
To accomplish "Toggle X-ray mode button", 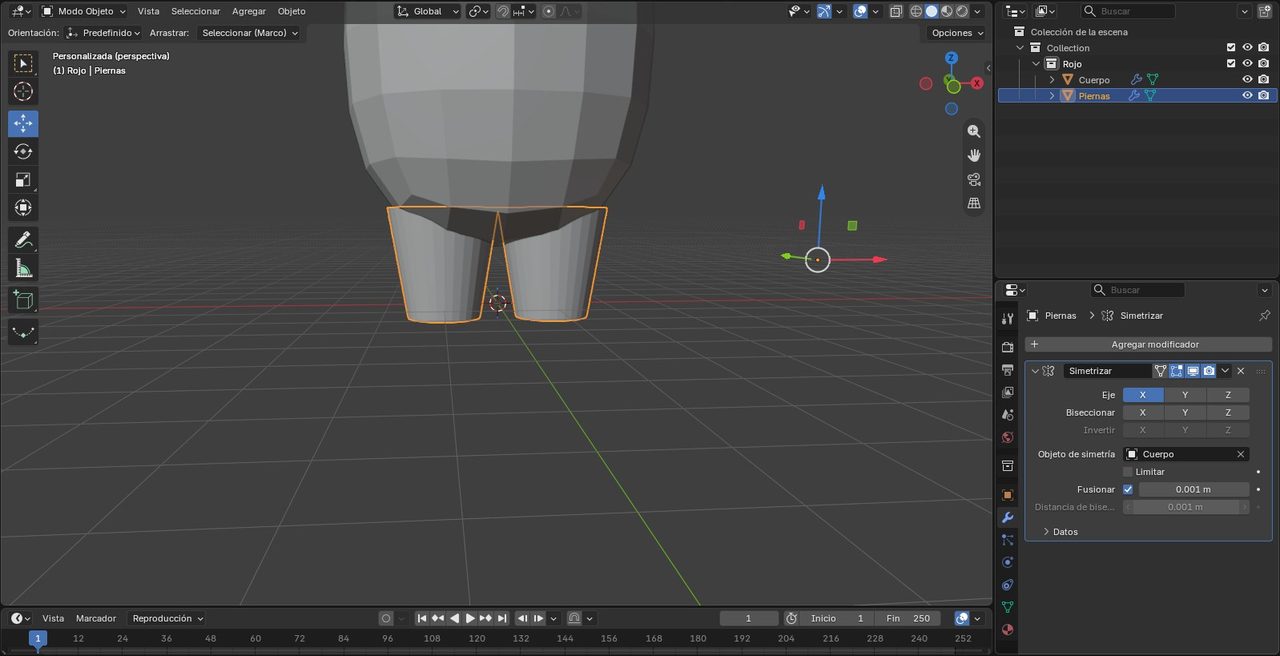I will (896, 11).
